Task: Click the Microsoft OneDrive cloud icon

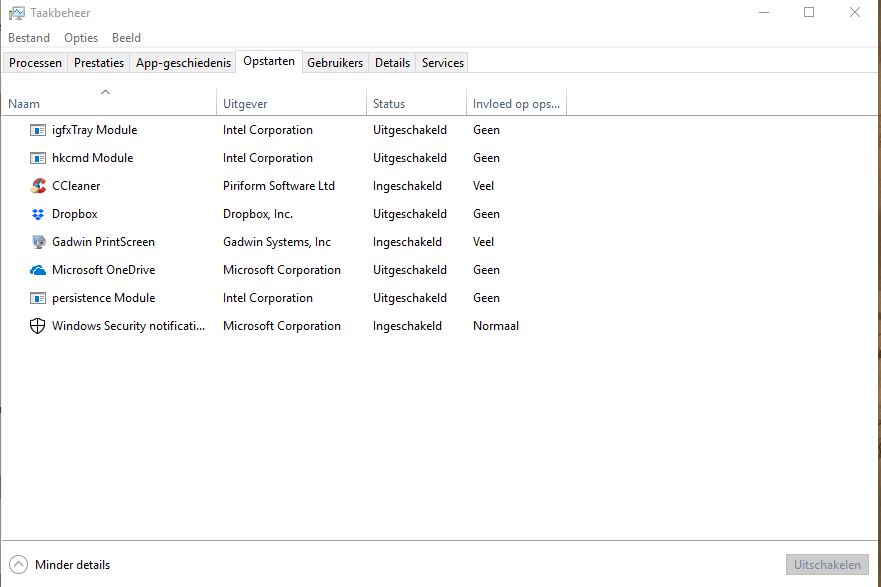Action: pos(38,270)
